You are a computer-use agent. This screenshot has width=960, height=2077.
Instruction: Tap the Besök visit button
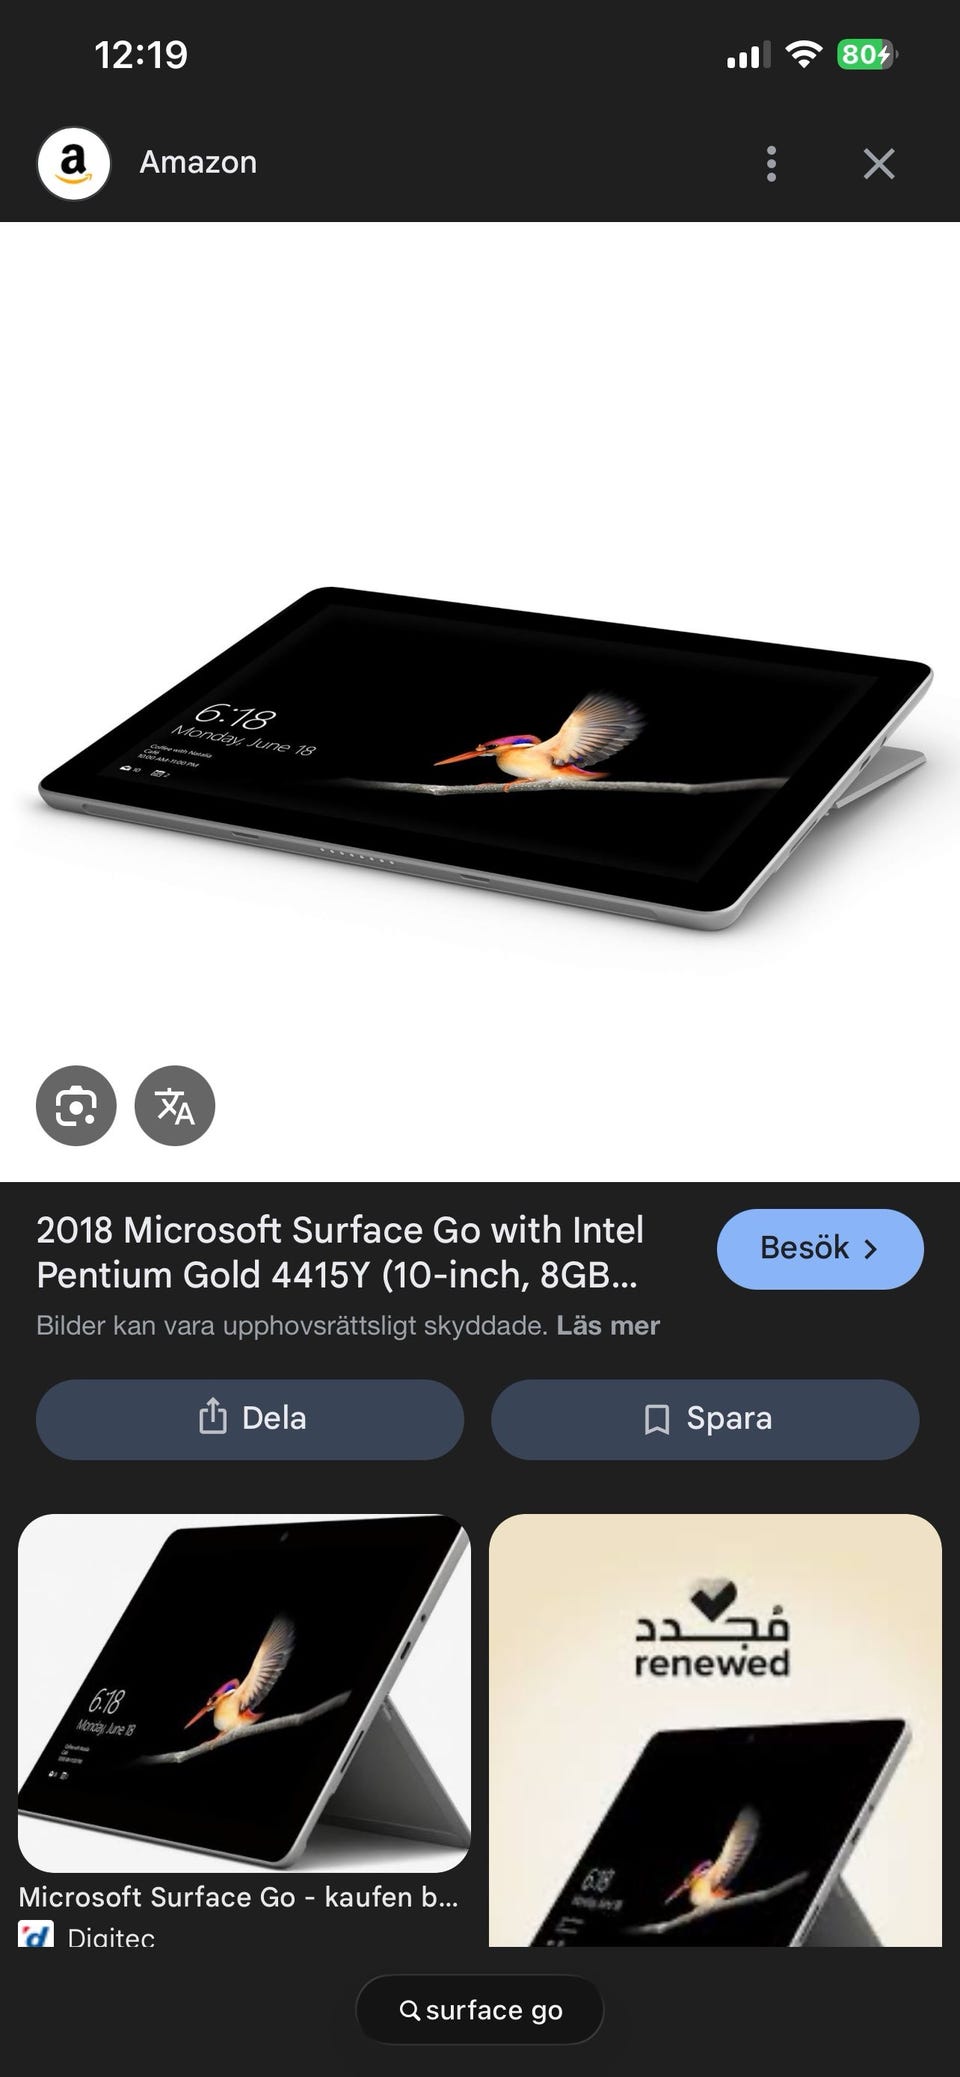820,1248
